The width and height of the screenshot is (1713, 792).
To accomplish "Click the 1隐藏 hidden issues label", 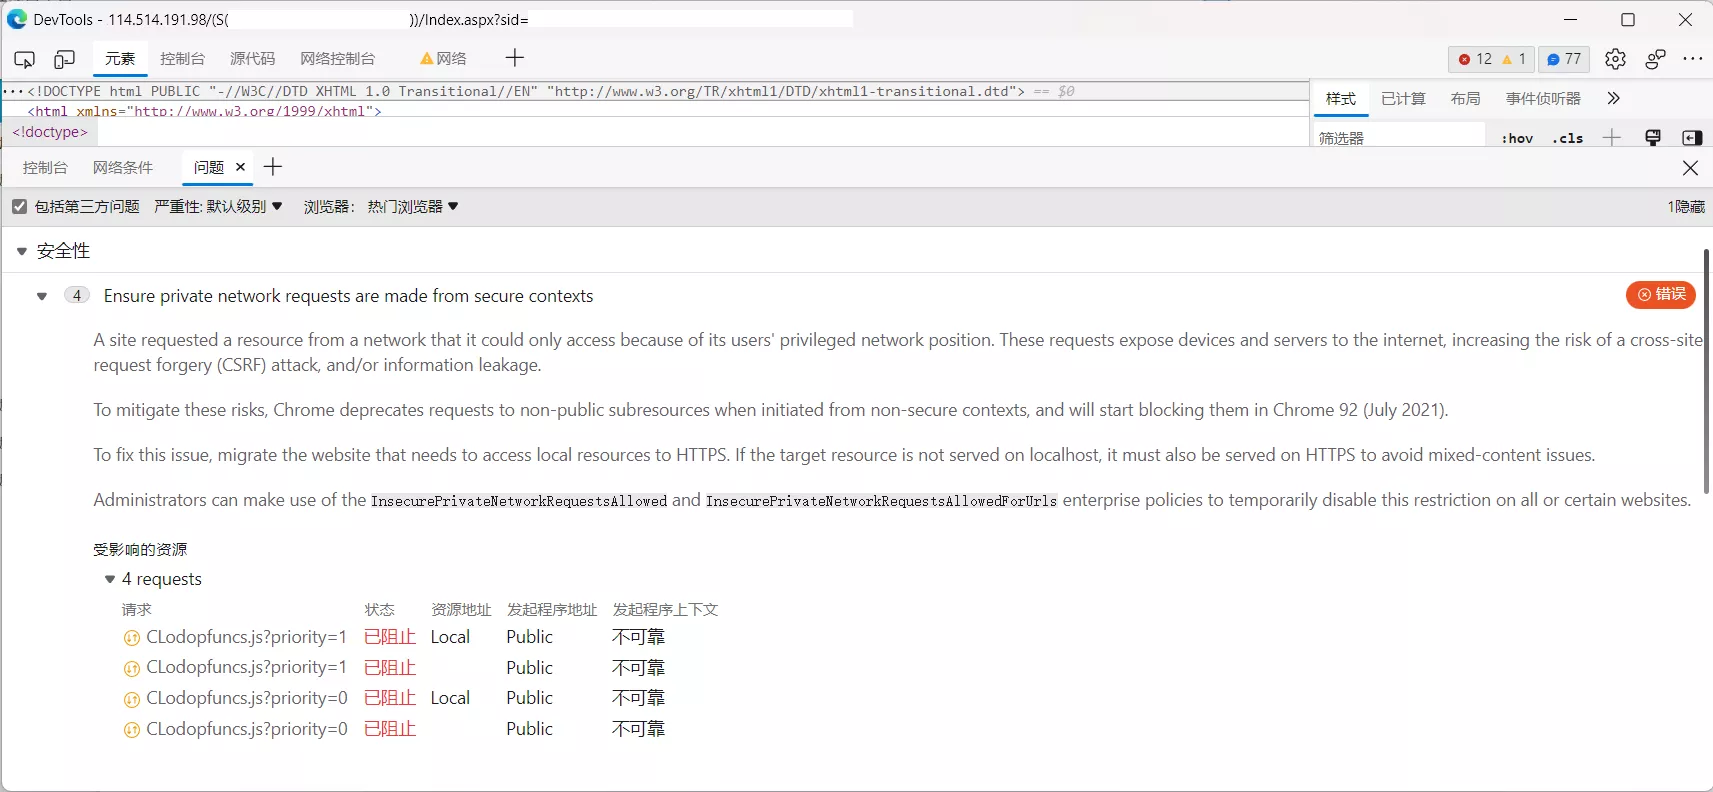I will [1686, 206].
